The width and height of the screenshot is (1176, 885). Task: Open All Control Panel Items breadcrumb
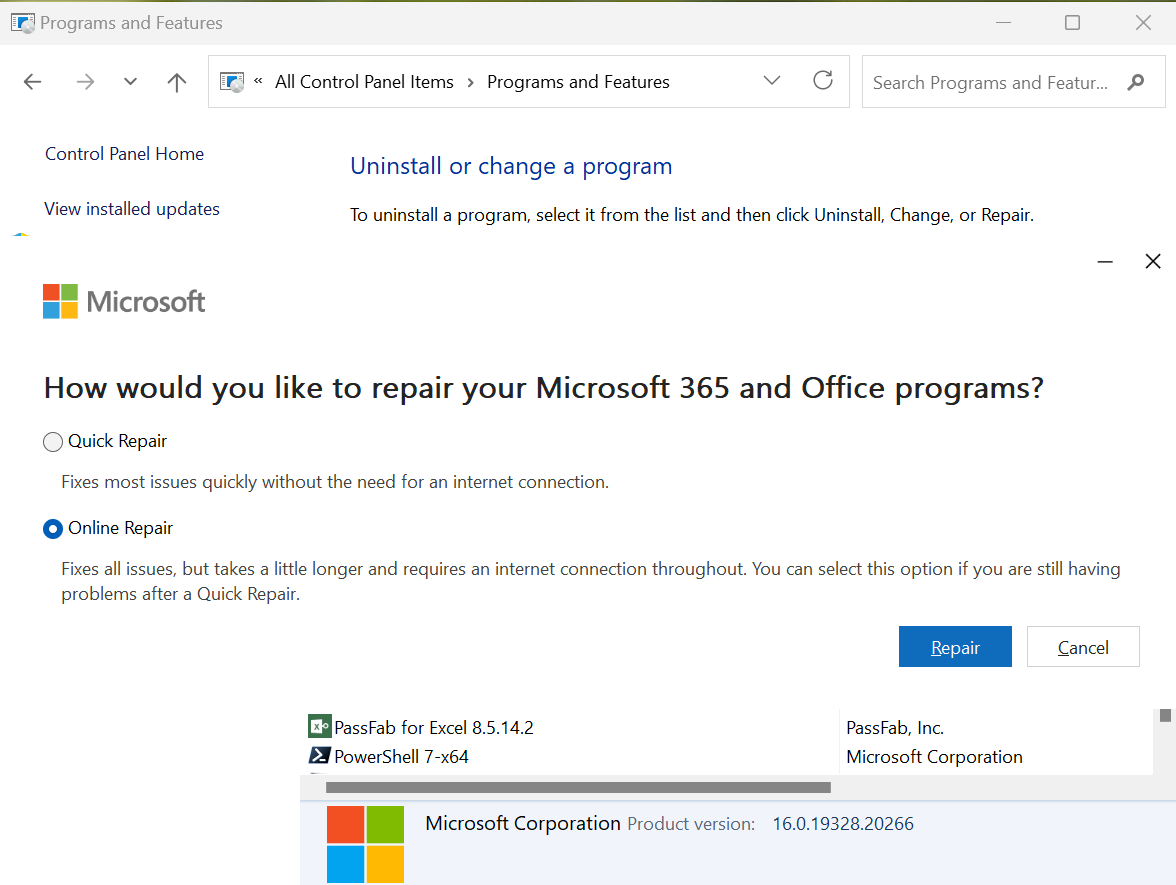(364, 82)
